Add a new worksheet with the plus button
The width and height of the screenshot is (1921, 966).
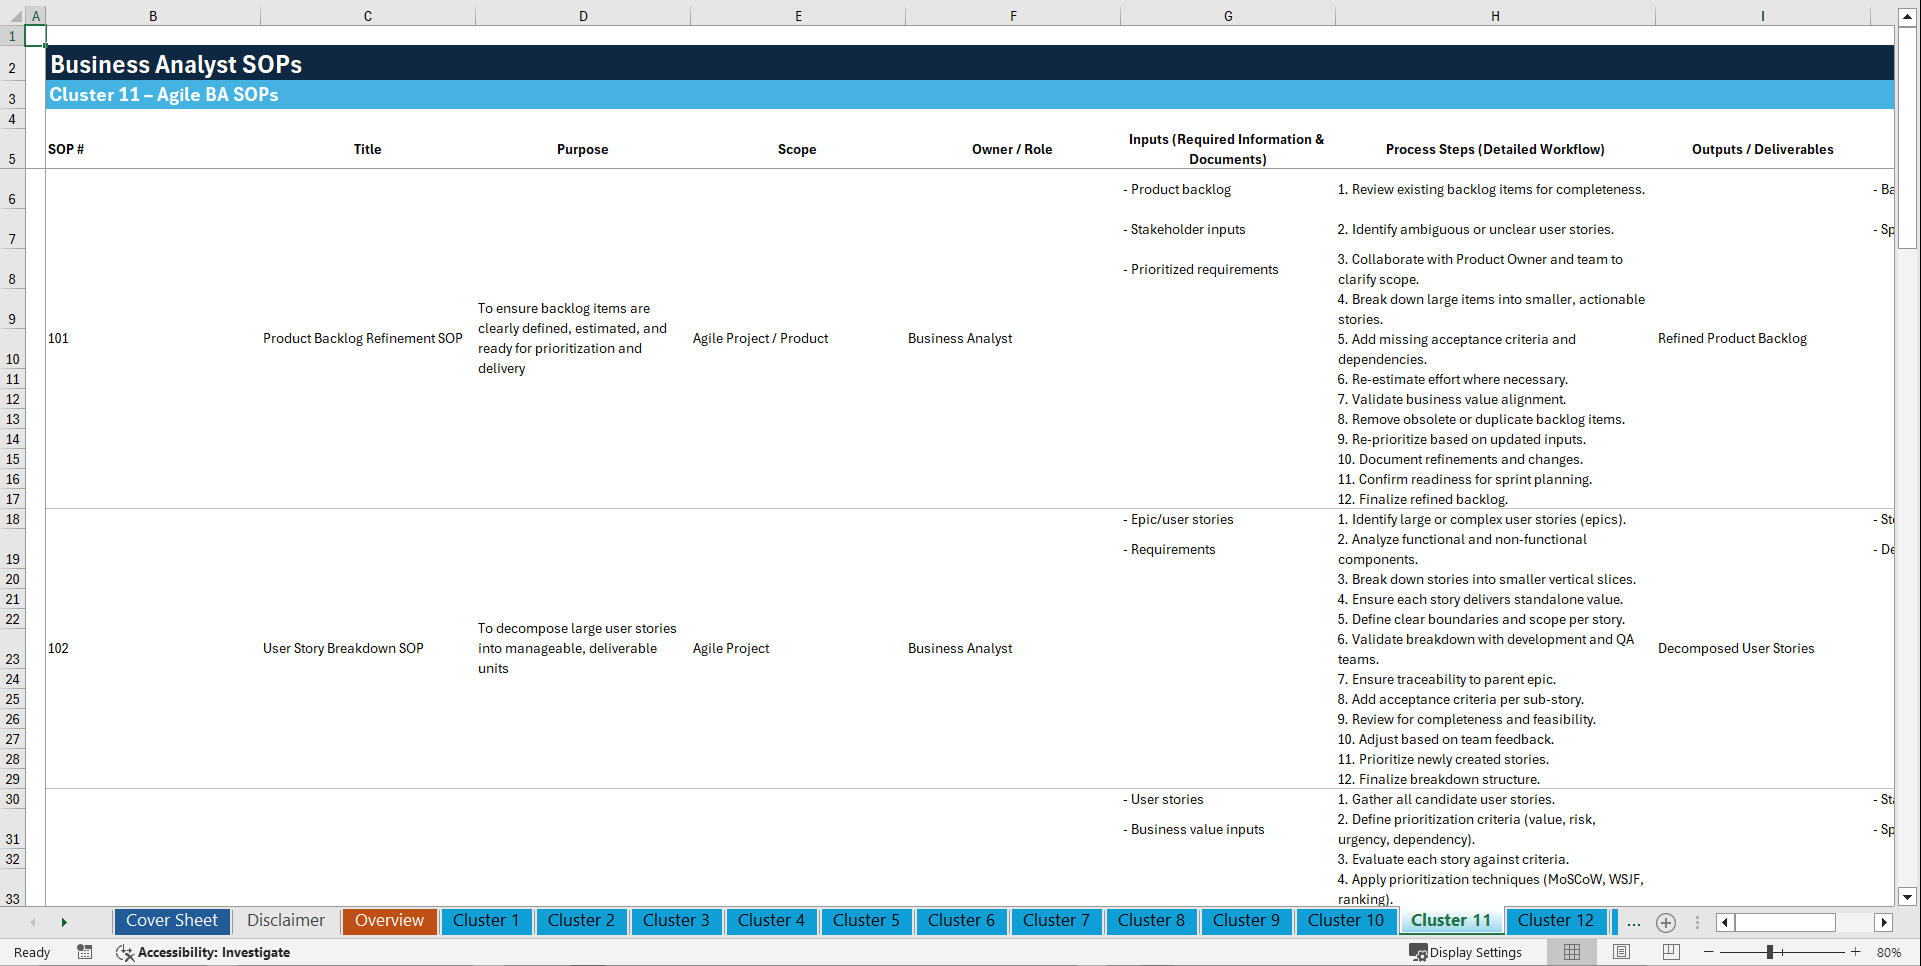1666,923
